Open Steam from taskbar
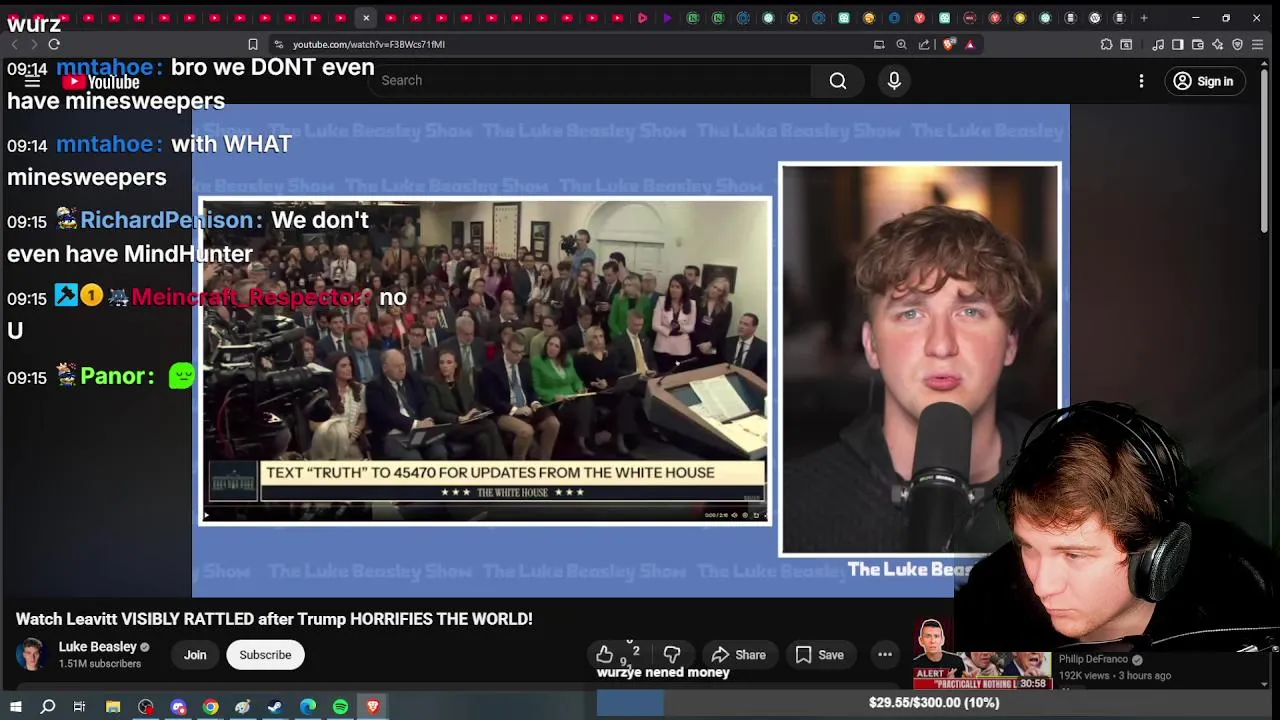This screenshot has width=1280, height=720. coord(275,707)
